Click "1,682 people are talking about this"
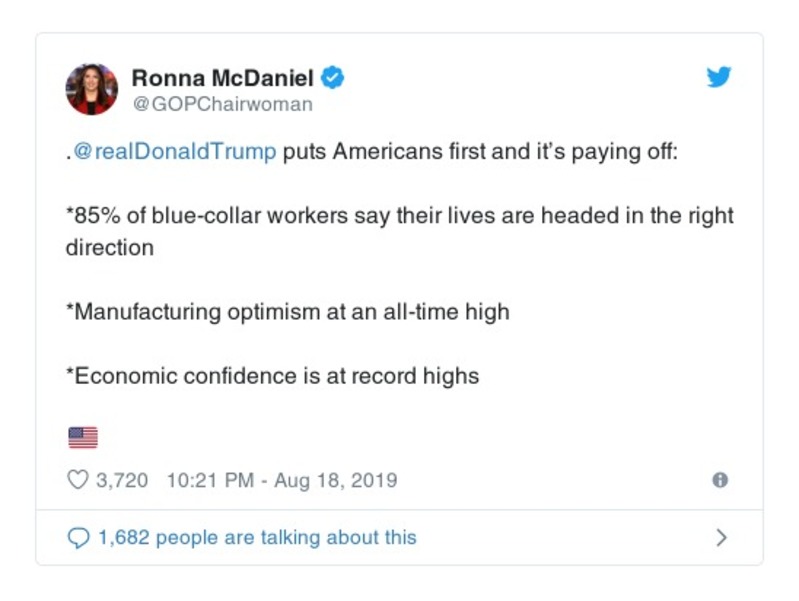The image size is (799, 601). [x=257, y=538]
